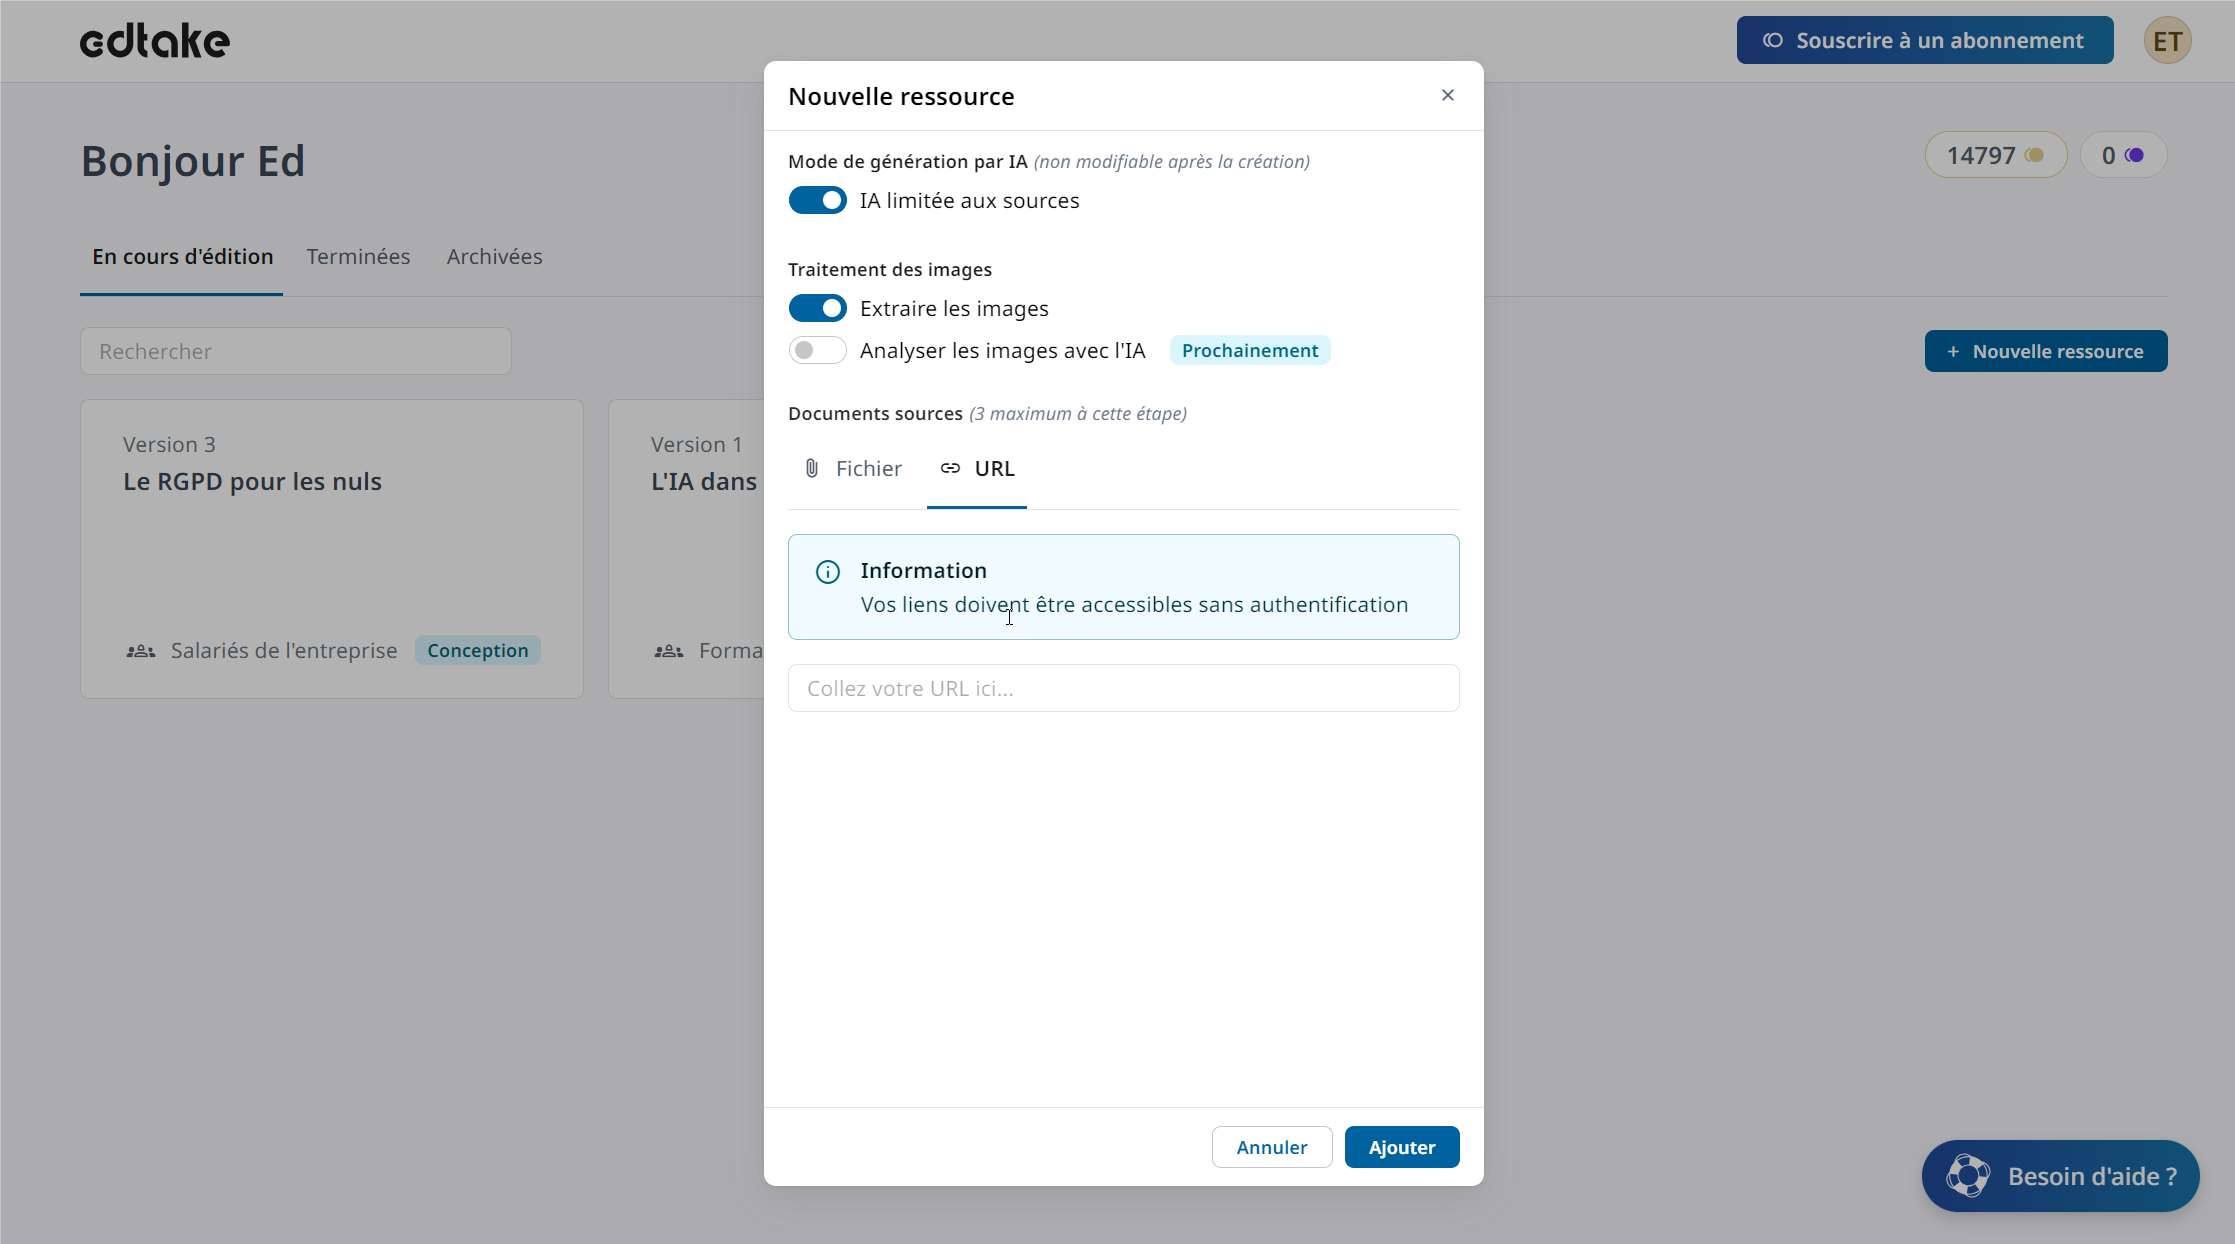Screen dimensions: 2235x1244
Task: Click the lifebuoy help icon
Action: (1967, 1176)
